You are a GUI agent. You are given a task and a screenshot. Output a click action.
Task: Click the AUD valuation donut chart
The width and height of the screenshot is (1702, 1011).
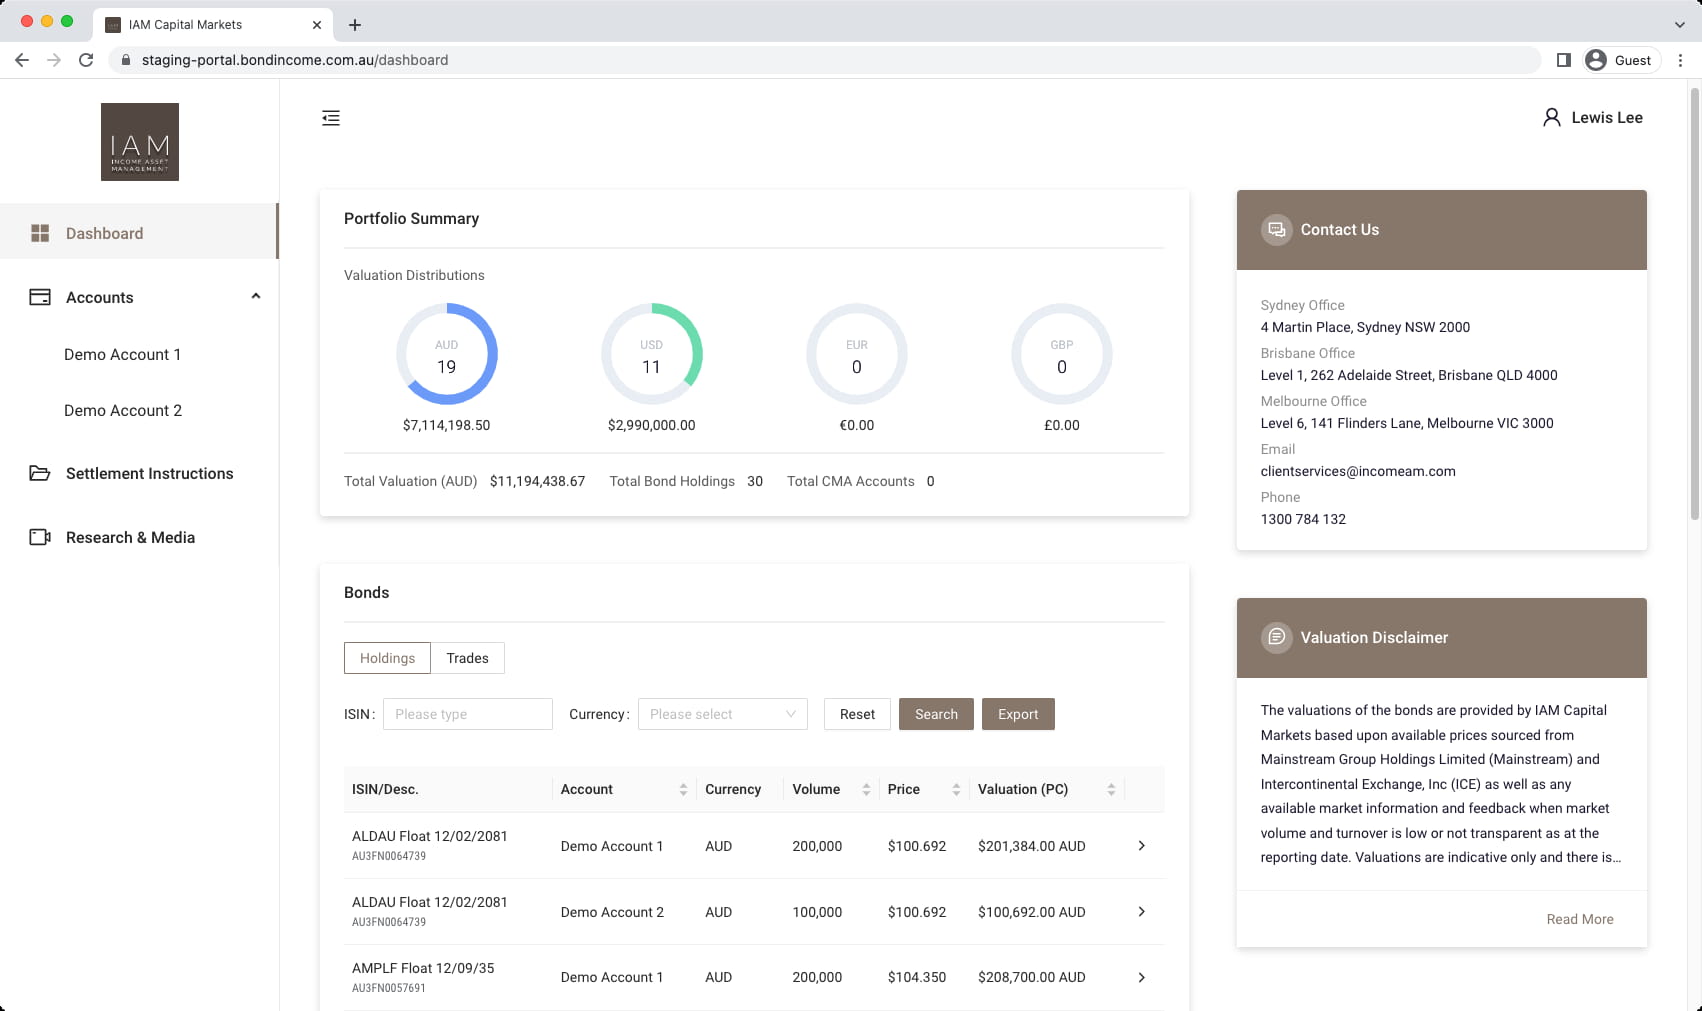(447, 354)
